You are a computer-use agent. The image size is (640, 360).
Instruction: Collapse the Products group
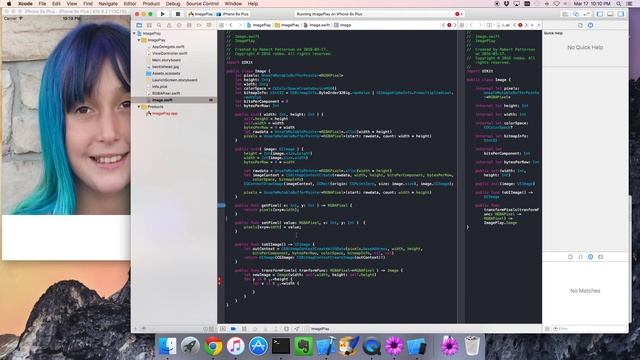pos(139,107)
